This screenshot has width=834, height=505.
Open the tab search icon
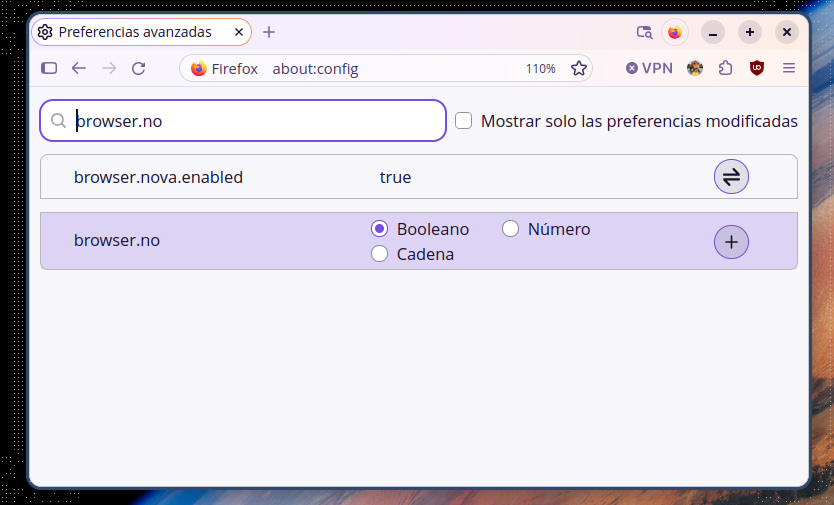[x=644, y=32]
